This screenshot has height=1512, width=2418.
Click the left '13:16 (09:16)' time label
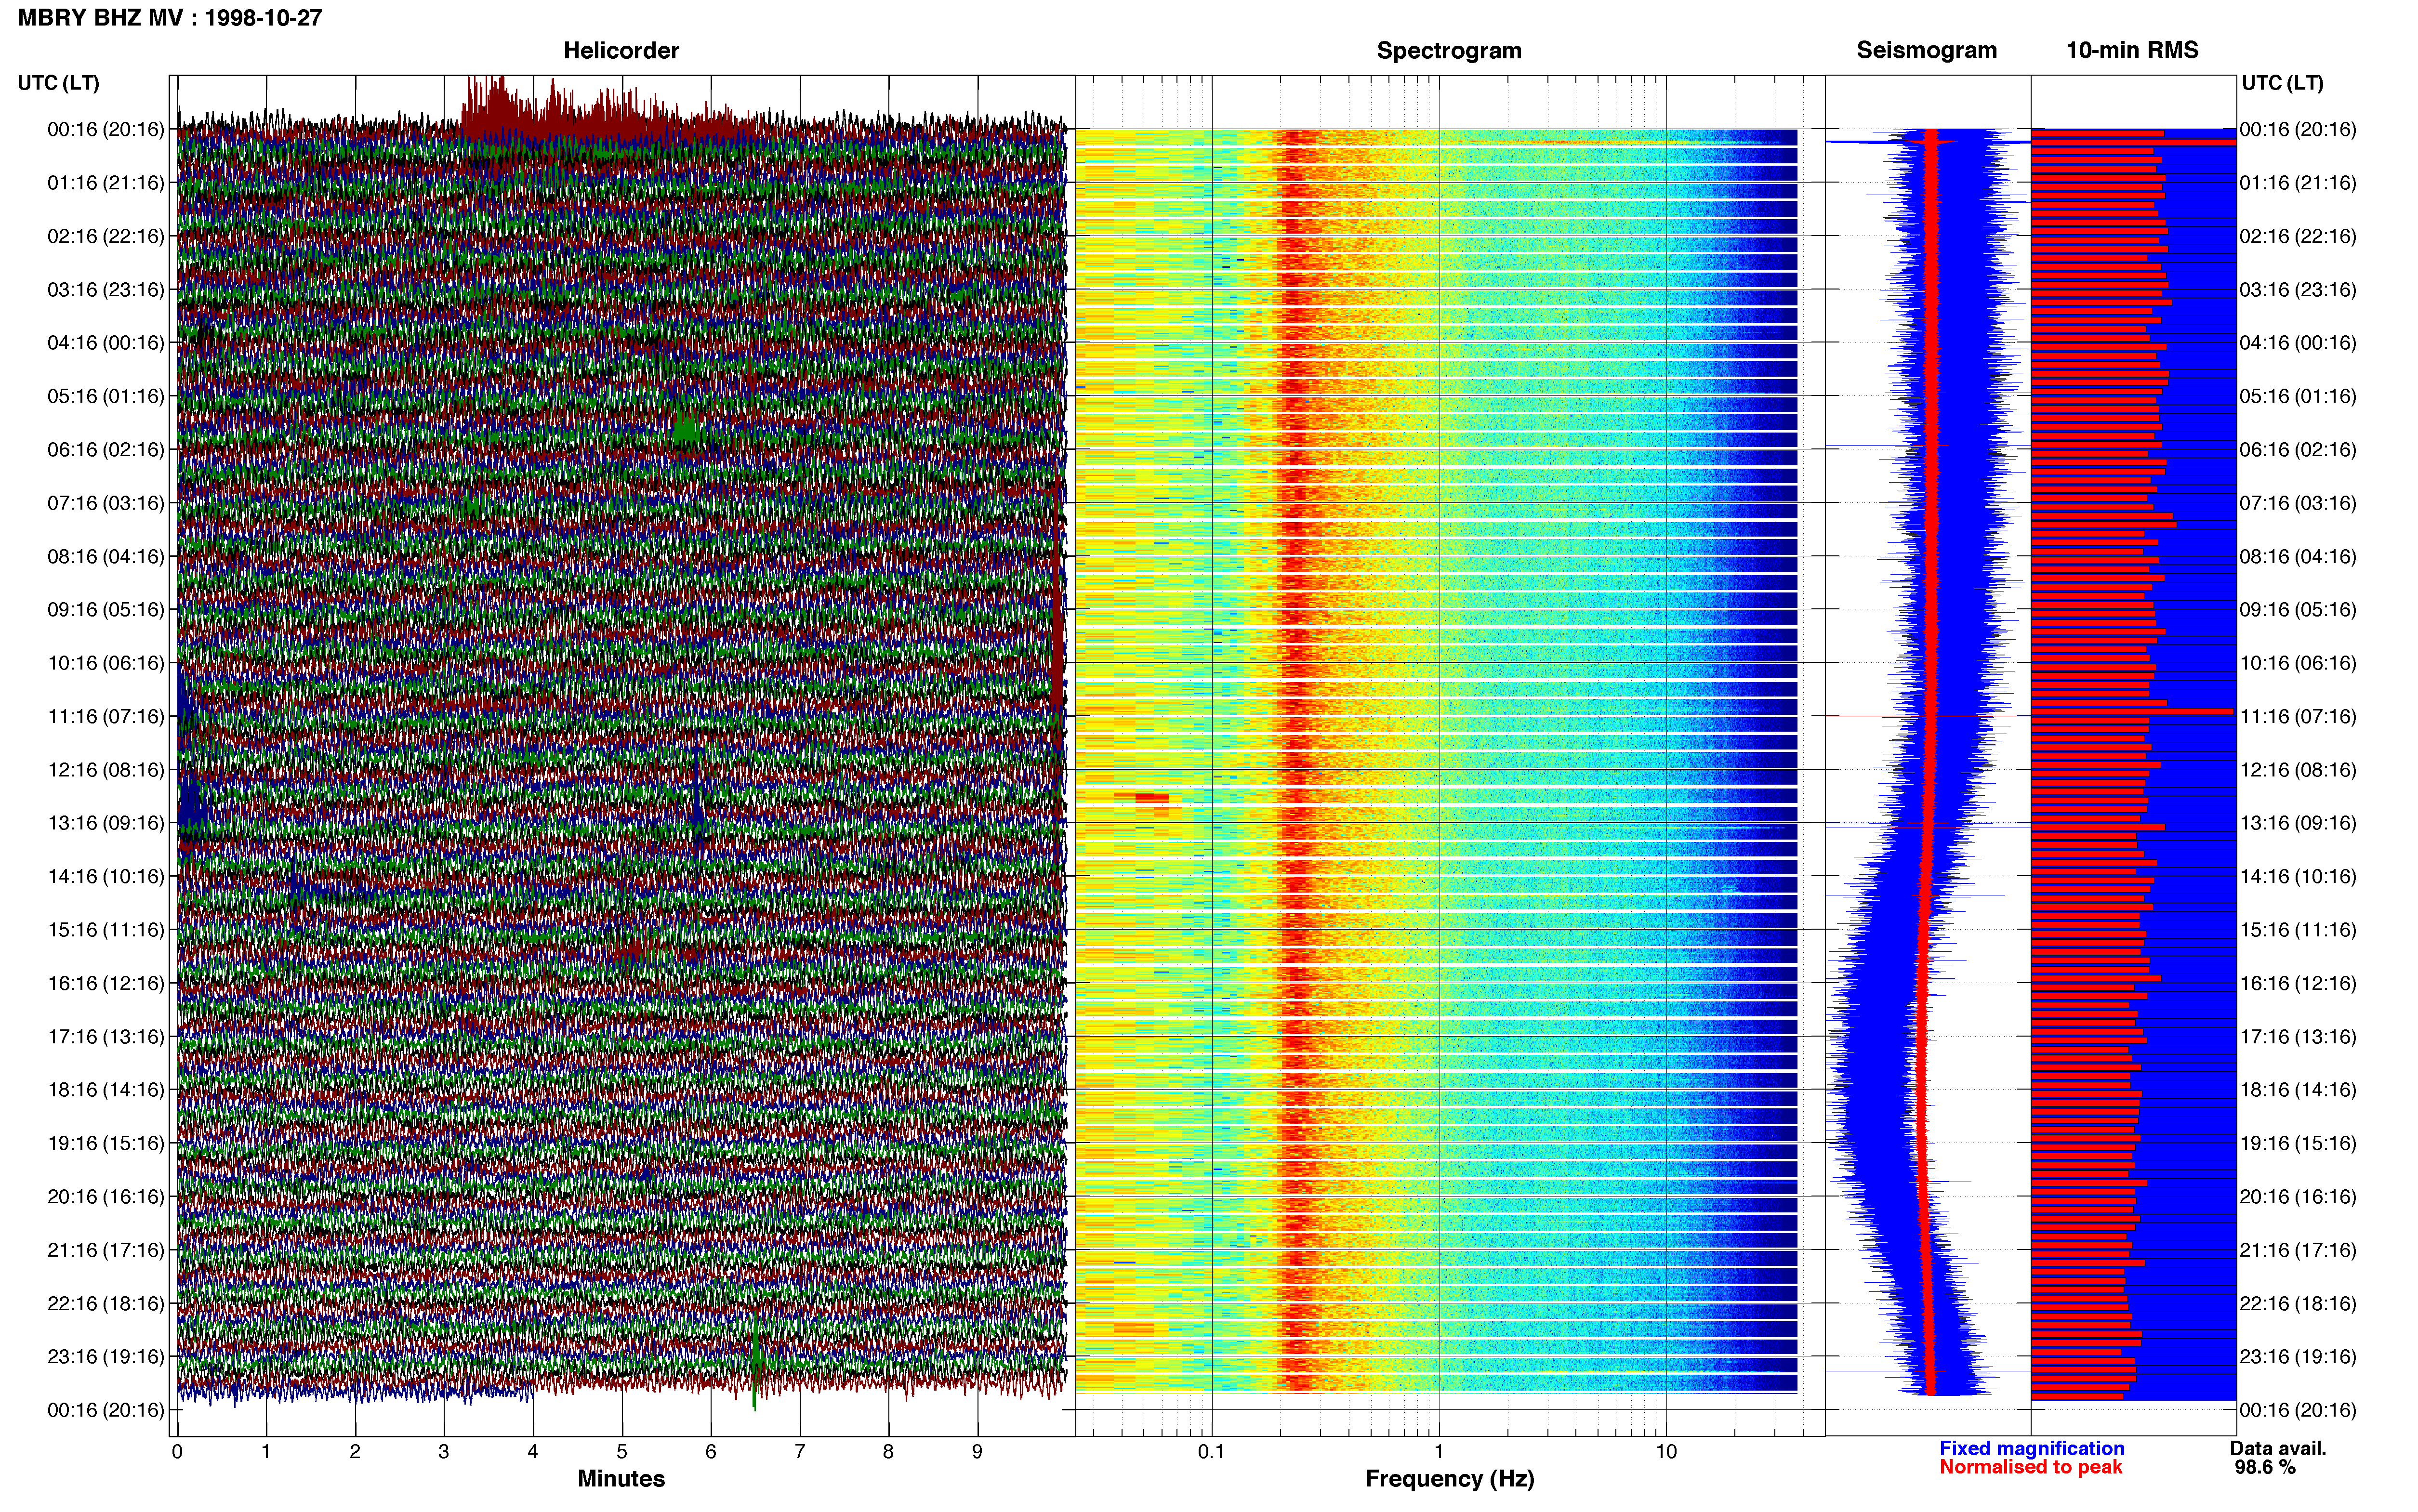point(106,823)
